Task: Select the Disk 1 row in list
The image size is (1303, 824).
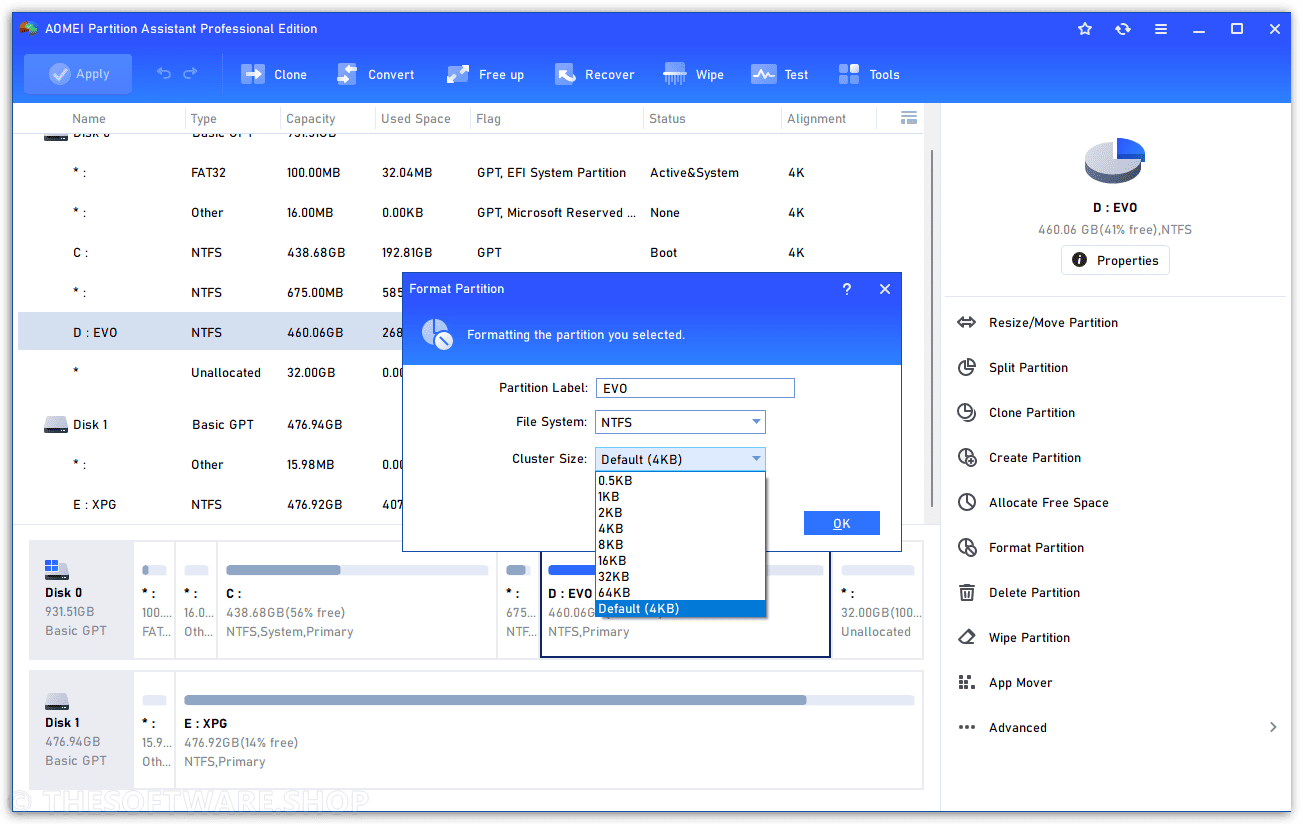Action: [x=210, y=424]
